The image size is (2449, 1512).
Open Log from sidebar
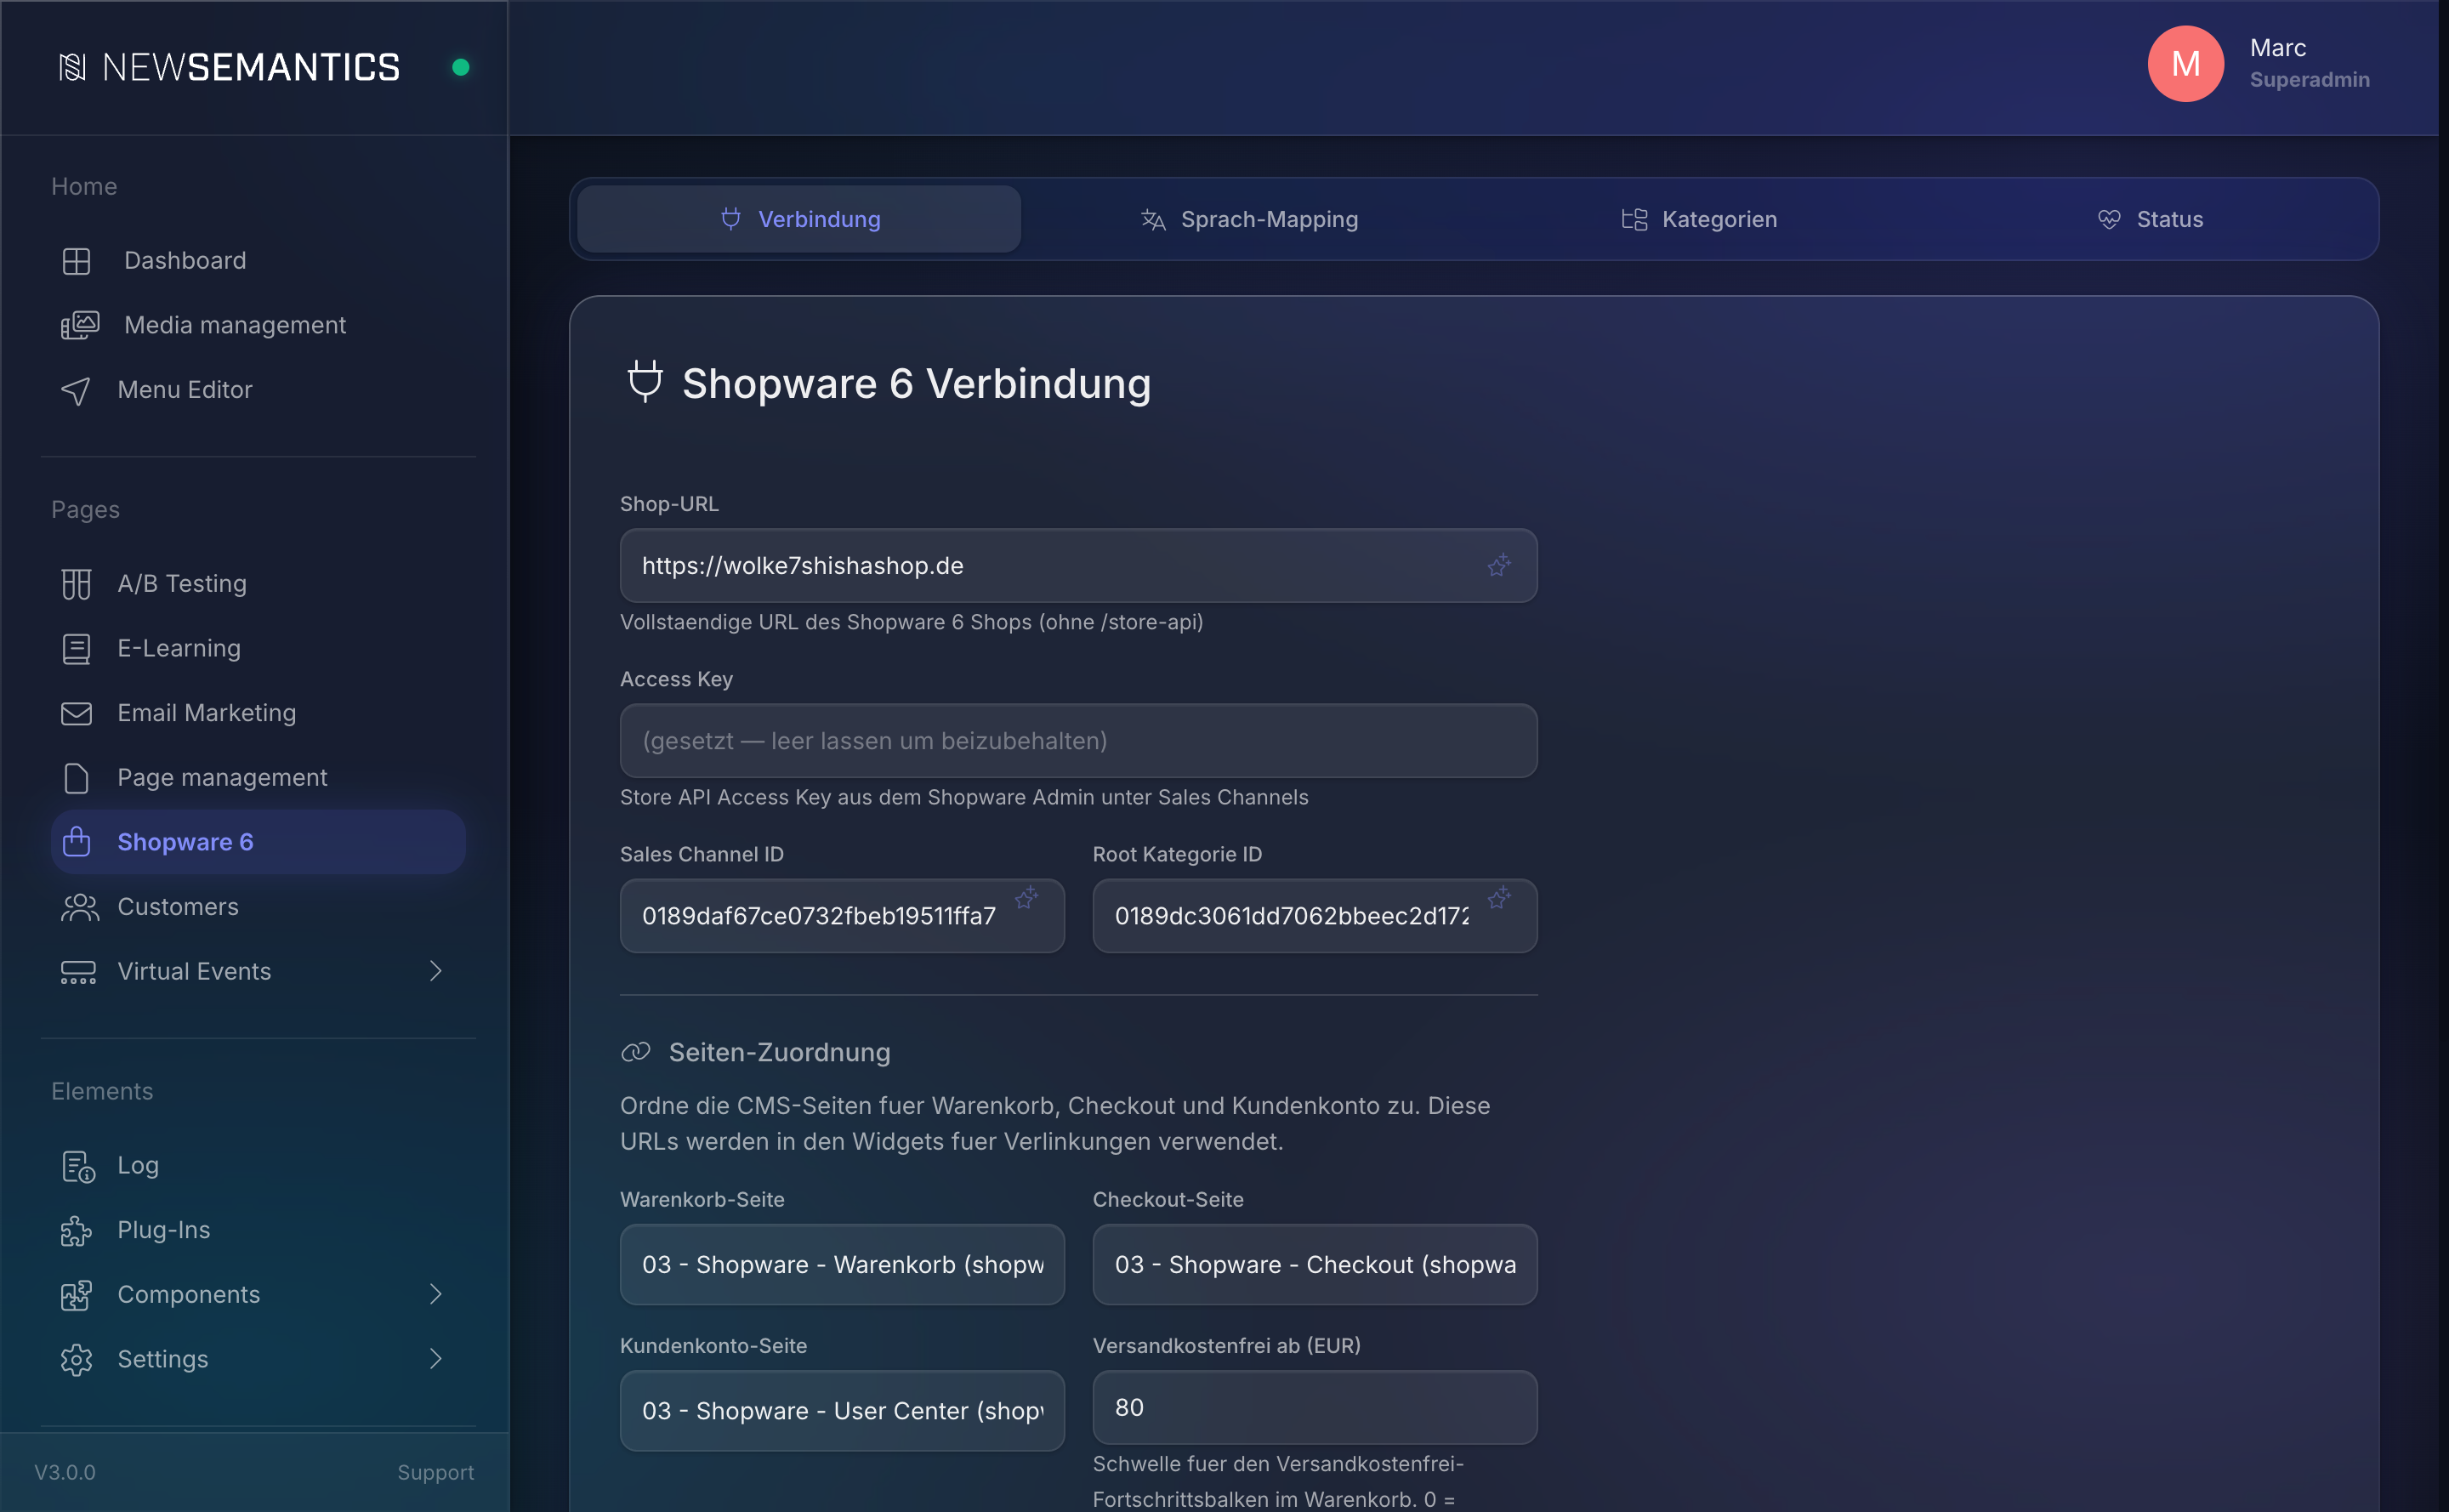coord(258,1166)
